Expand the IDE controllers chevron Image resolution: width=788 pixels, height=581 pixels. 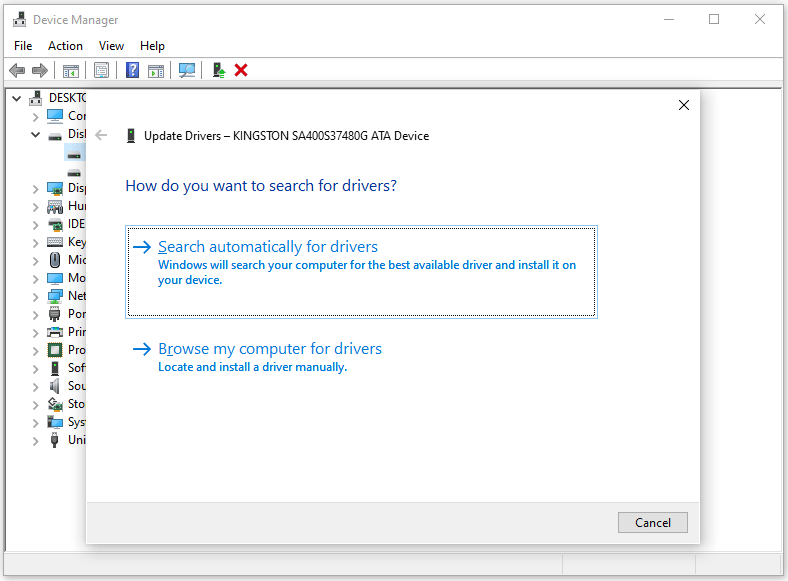[35, 225]
